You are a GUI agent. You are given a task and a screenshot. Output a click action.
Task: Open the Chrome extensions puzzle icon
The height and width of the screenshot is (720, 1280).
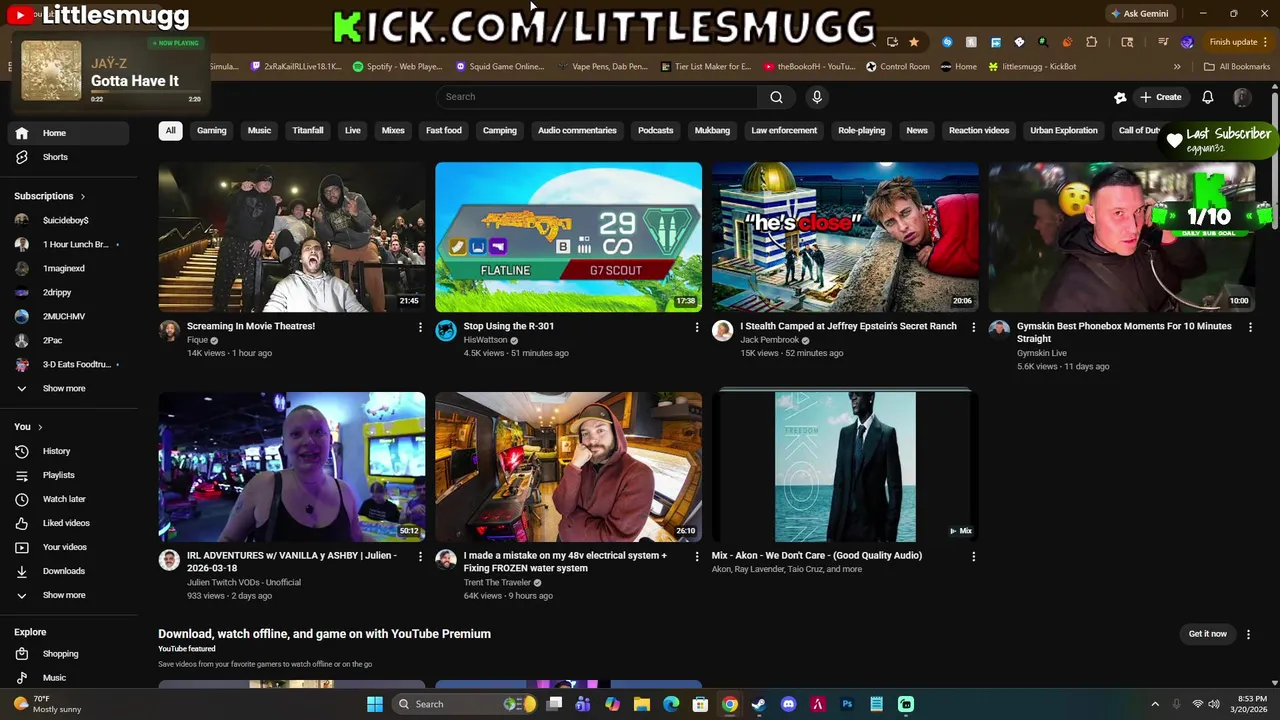click(1091, 42)
